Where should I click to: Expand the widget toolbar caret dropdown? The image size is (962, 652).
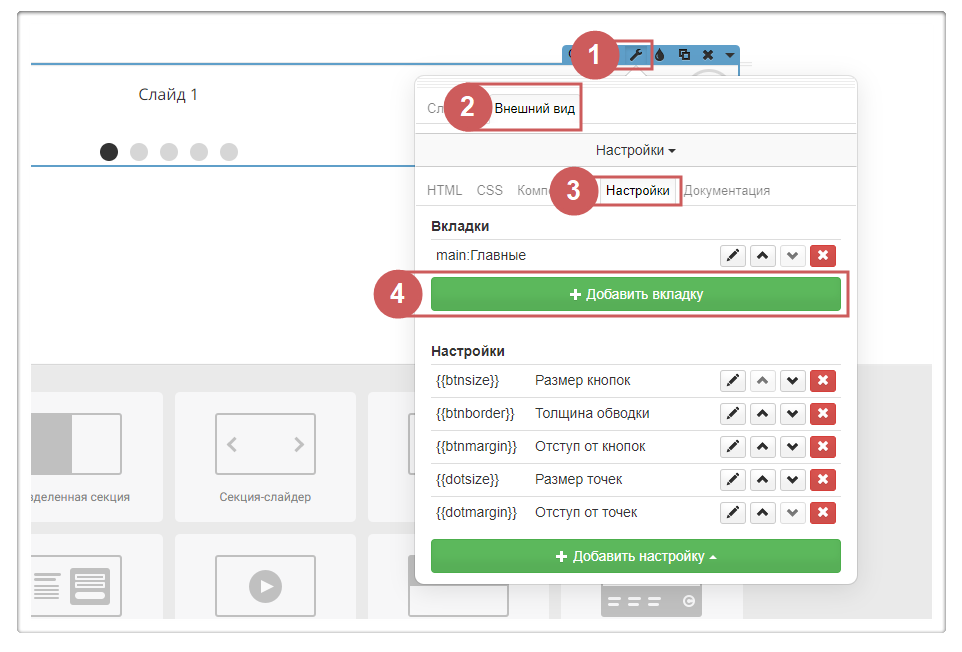coord(730,54)
